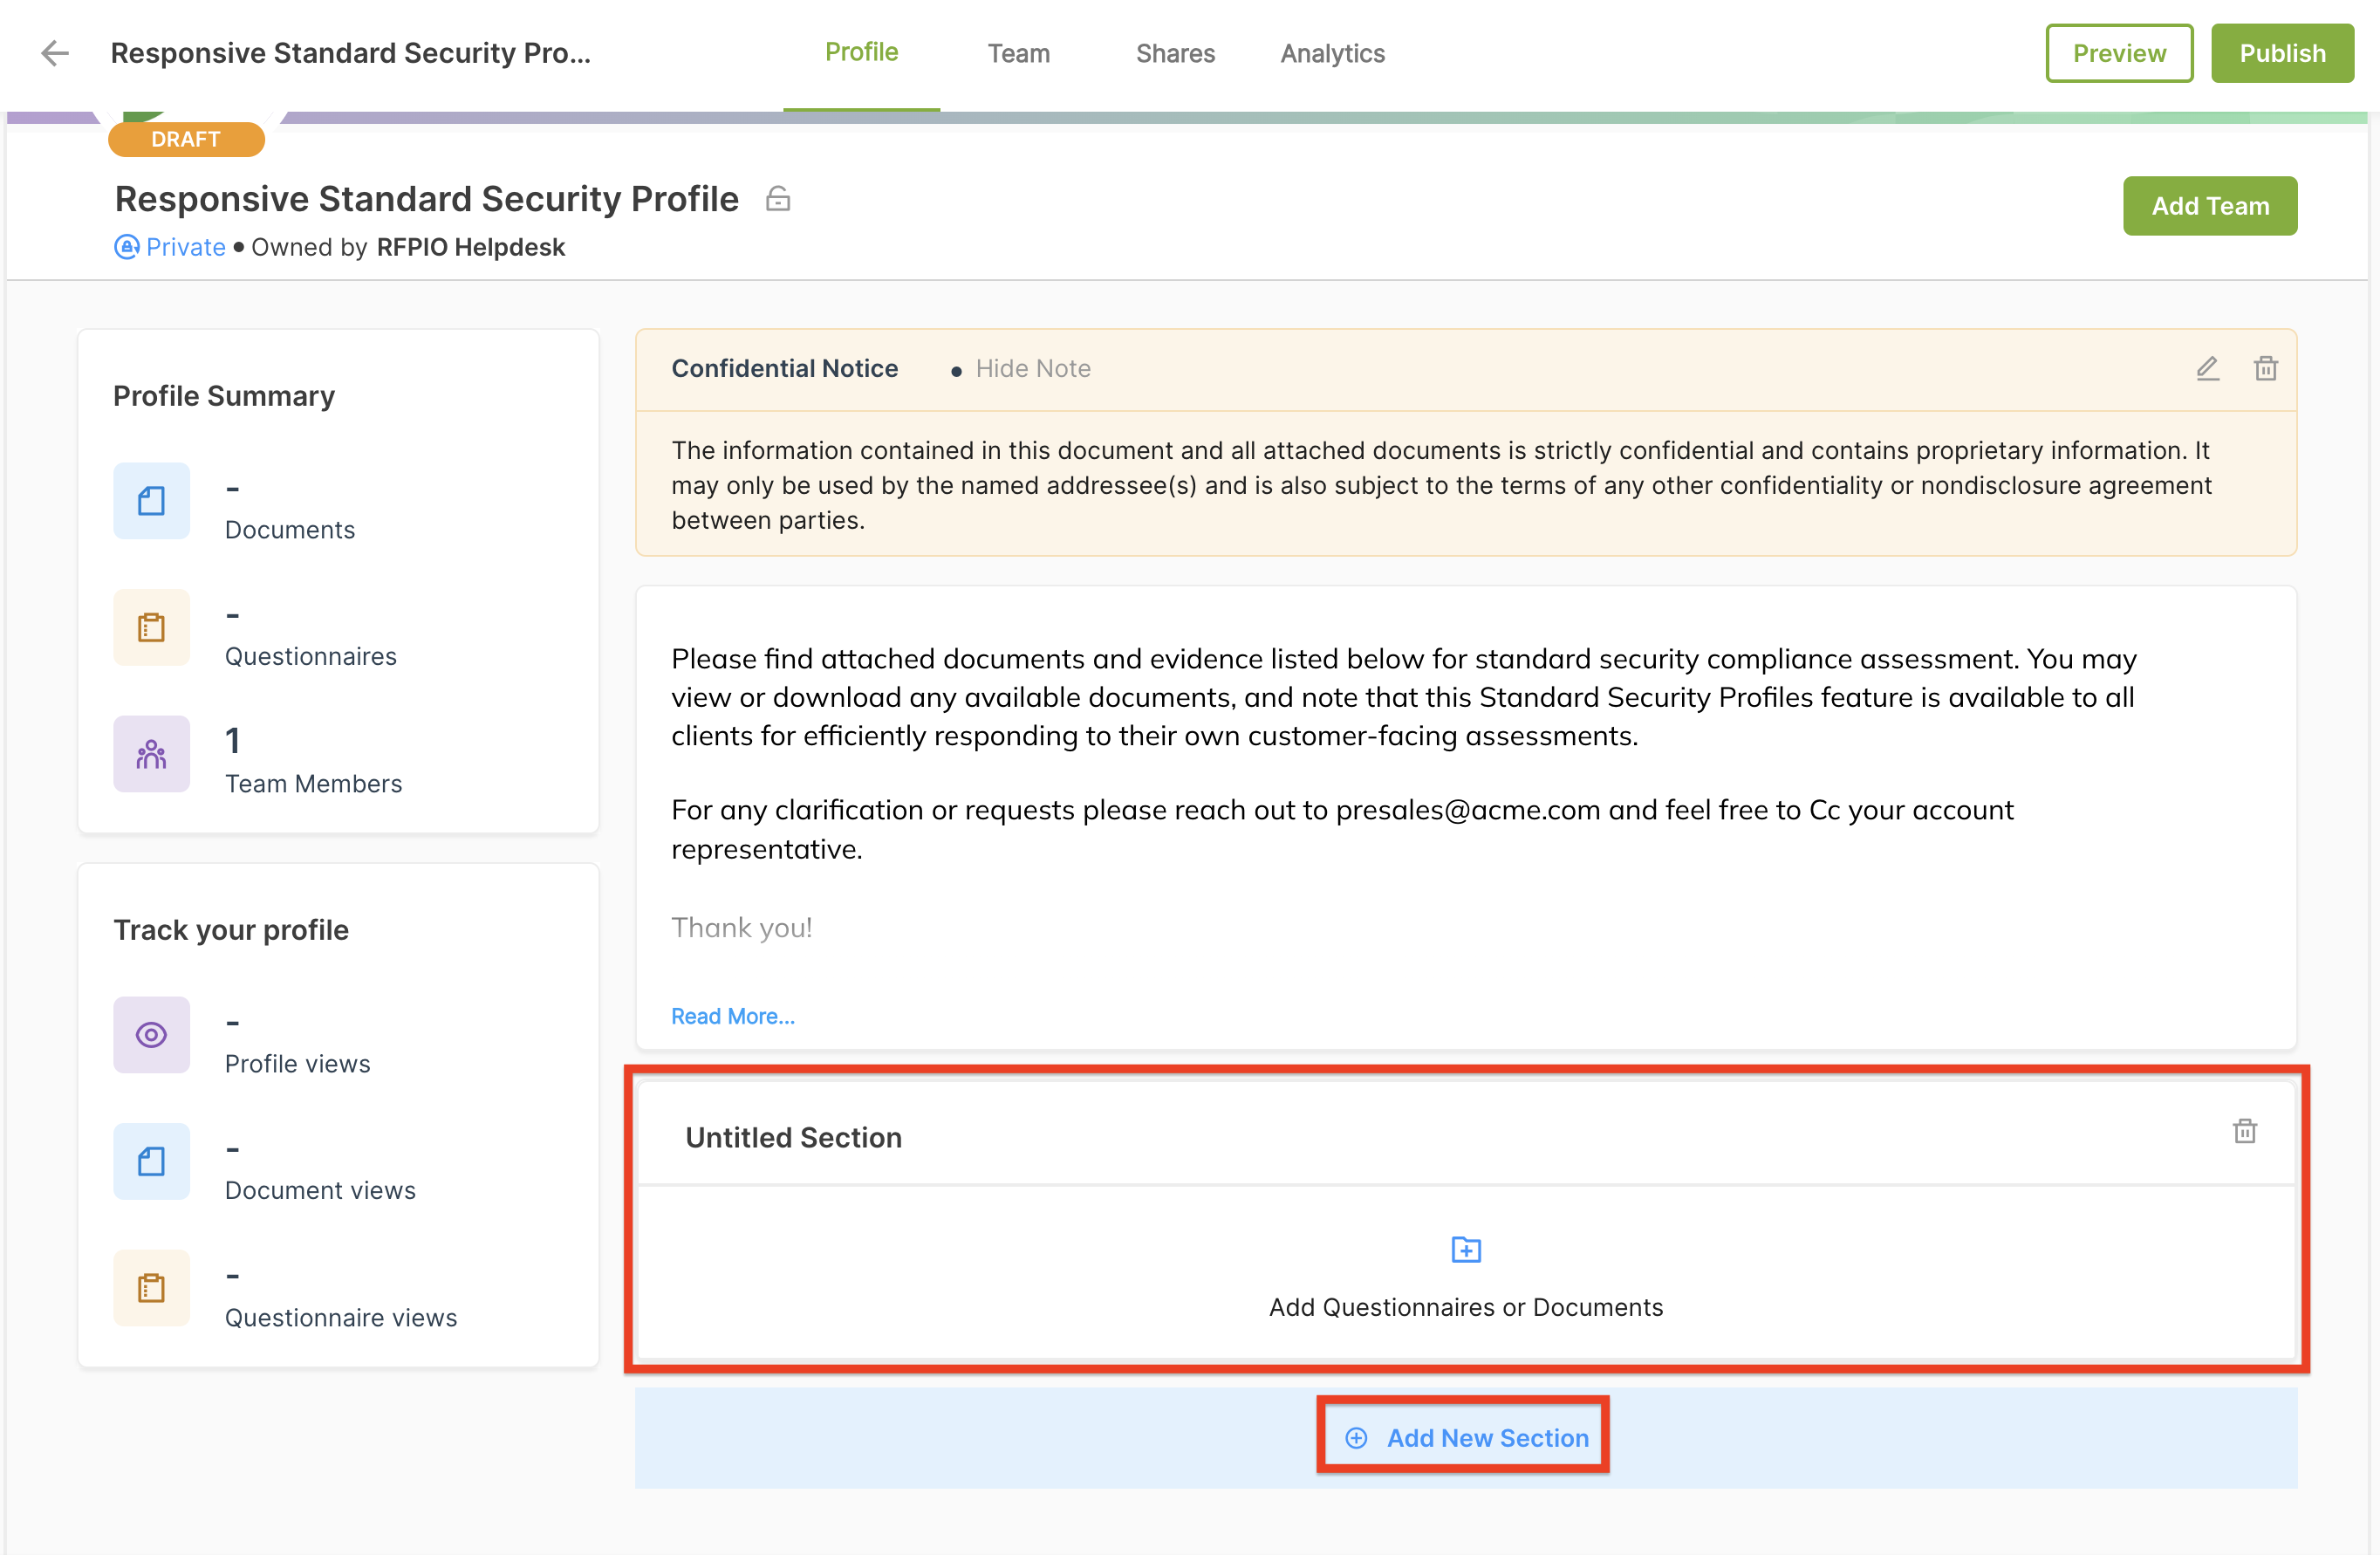The height and width of the screenshot is (1555, 2380).
Task: Click Hide Note on the Confidential Notice
Action: point(1033,369)
